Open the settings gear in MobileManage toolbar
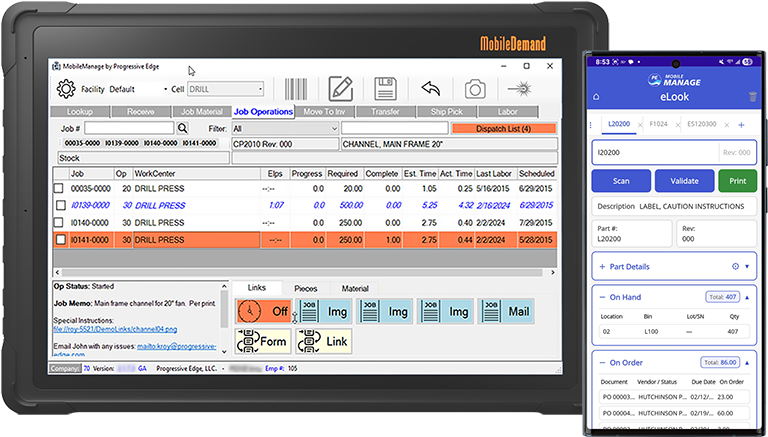Screen dimensions: 768x437 tap(66, 89)
